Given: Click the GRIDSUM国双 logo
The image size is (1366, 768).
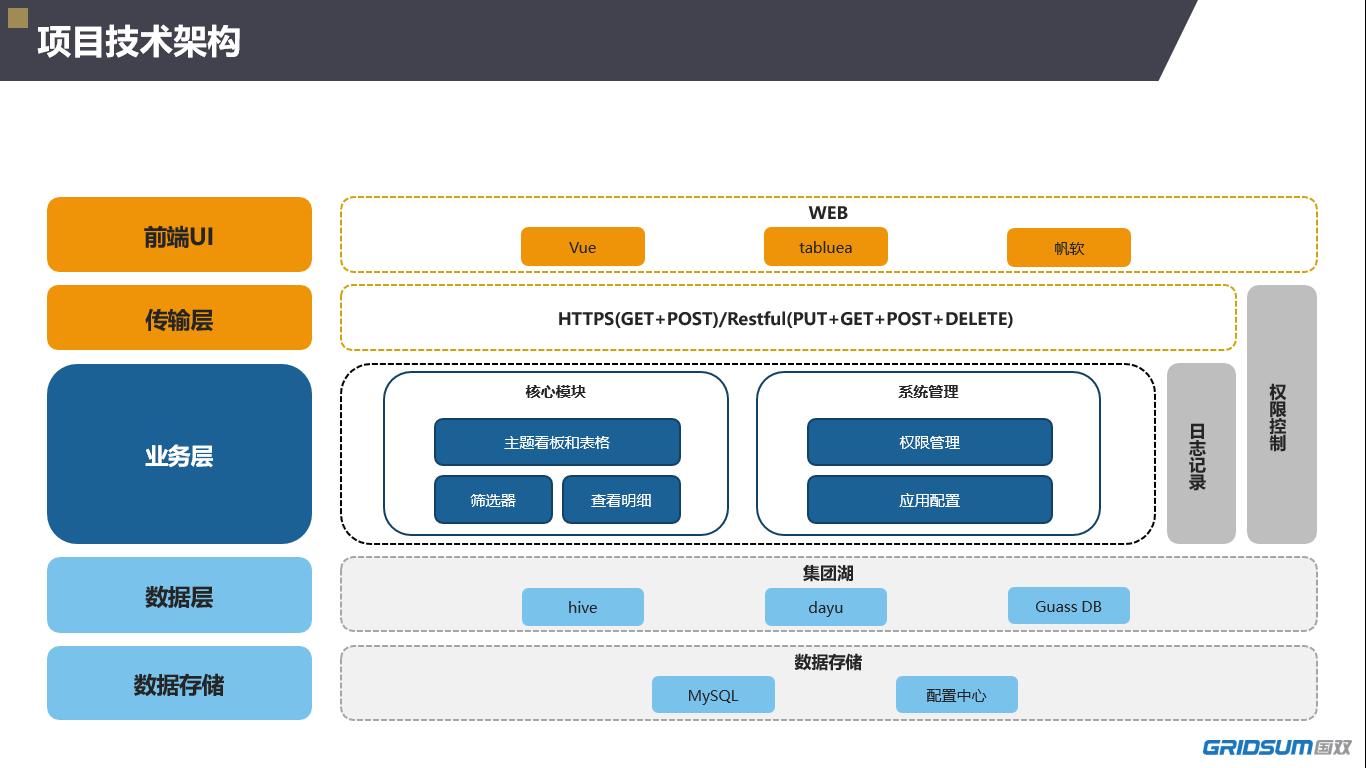Looking at the screenshot, I should pyautogui.click(x=1276, y=747).
